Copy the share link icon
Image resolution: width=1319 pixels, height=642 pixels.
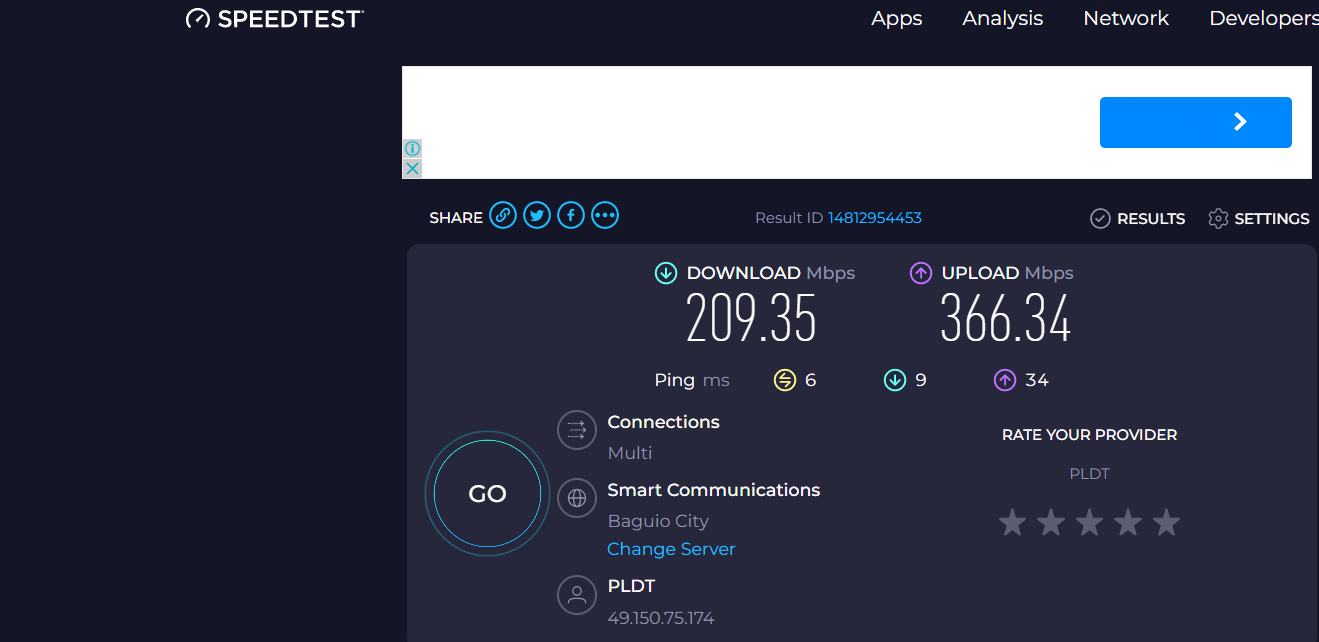click(x=503, y=216)
